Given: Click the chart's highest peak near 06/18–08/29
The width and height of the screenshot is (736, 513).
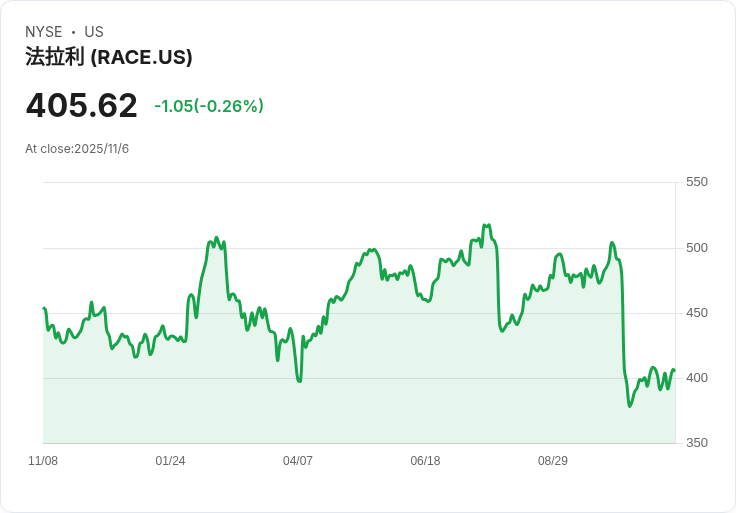Looking at the screenshot, I should click(x=487, y=225).
